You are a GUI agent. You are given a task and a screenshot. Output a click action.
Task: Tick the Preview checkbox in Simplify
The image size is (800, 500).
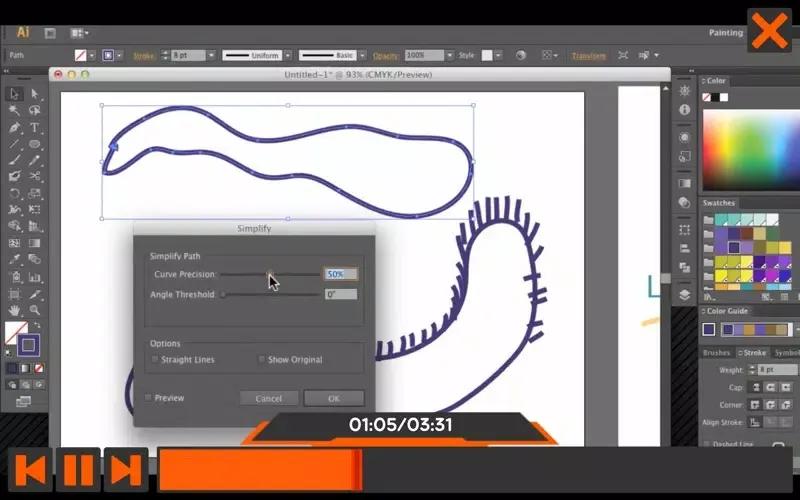(x=148, y=397)
